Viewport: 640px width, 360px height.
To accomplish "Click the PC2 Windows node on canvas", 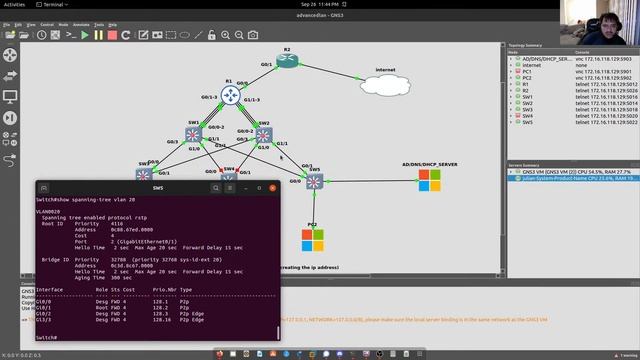I will pos(313,240).
